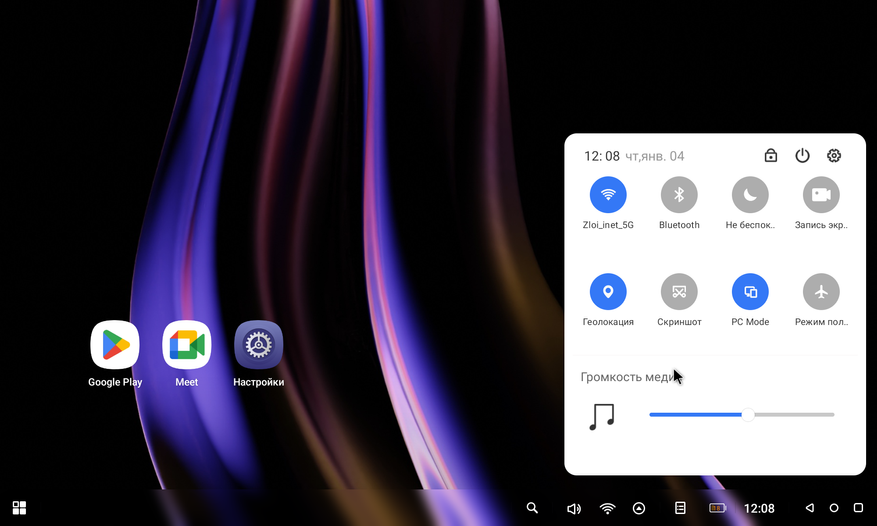This screenshot has width=877, height=526.
Task: Click the music note media icon
Action: (x=602, y=416)
